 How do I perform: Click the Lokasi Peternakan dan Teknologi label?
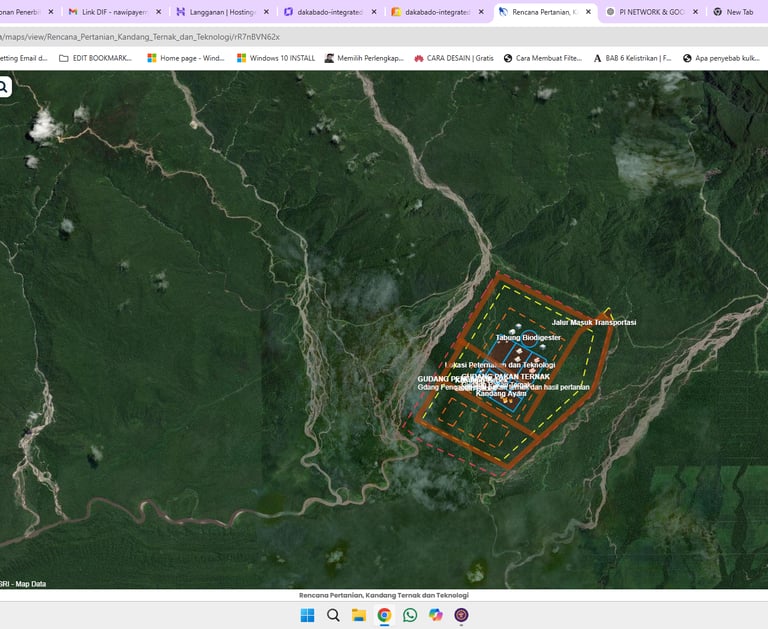(500, 365)
